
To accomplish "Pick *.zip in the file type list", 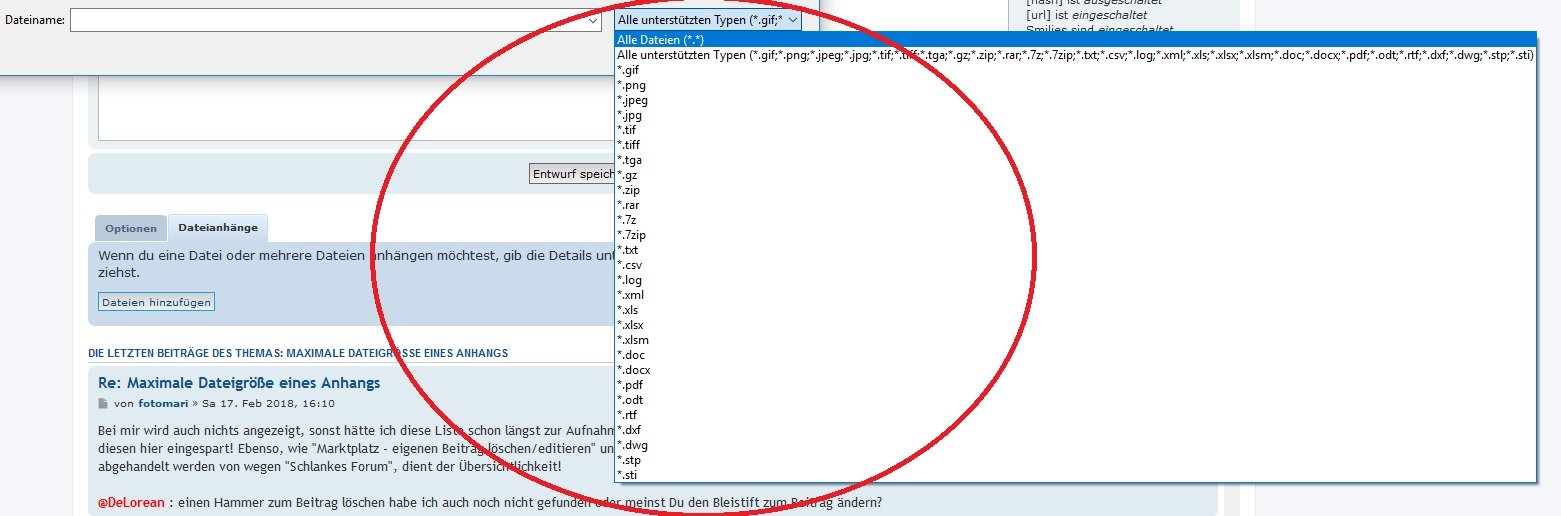I will coord(629,190).
